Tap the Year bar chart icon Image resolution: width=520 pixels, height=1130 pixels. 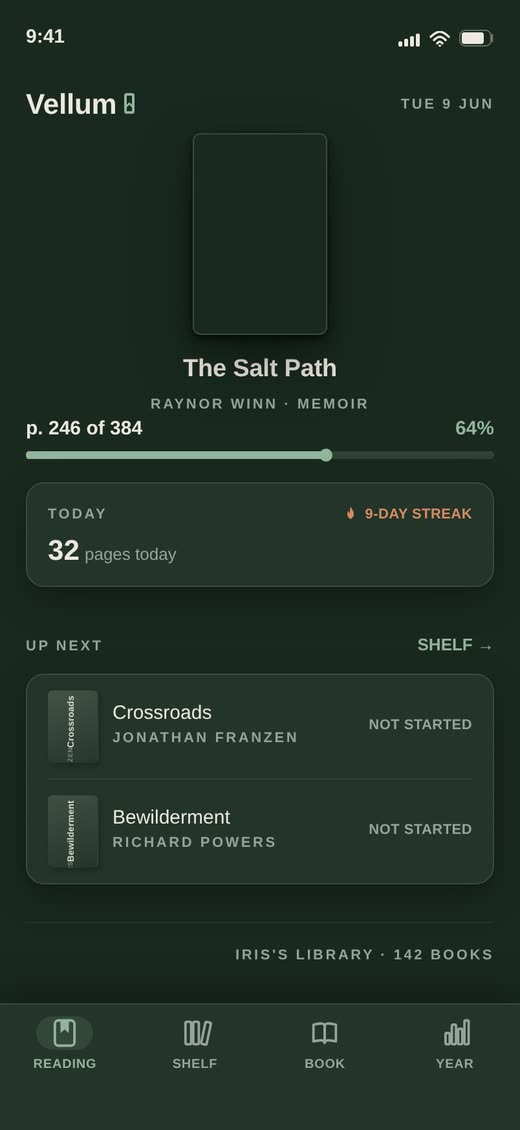pyautogui.click(x=454, y=1033)
